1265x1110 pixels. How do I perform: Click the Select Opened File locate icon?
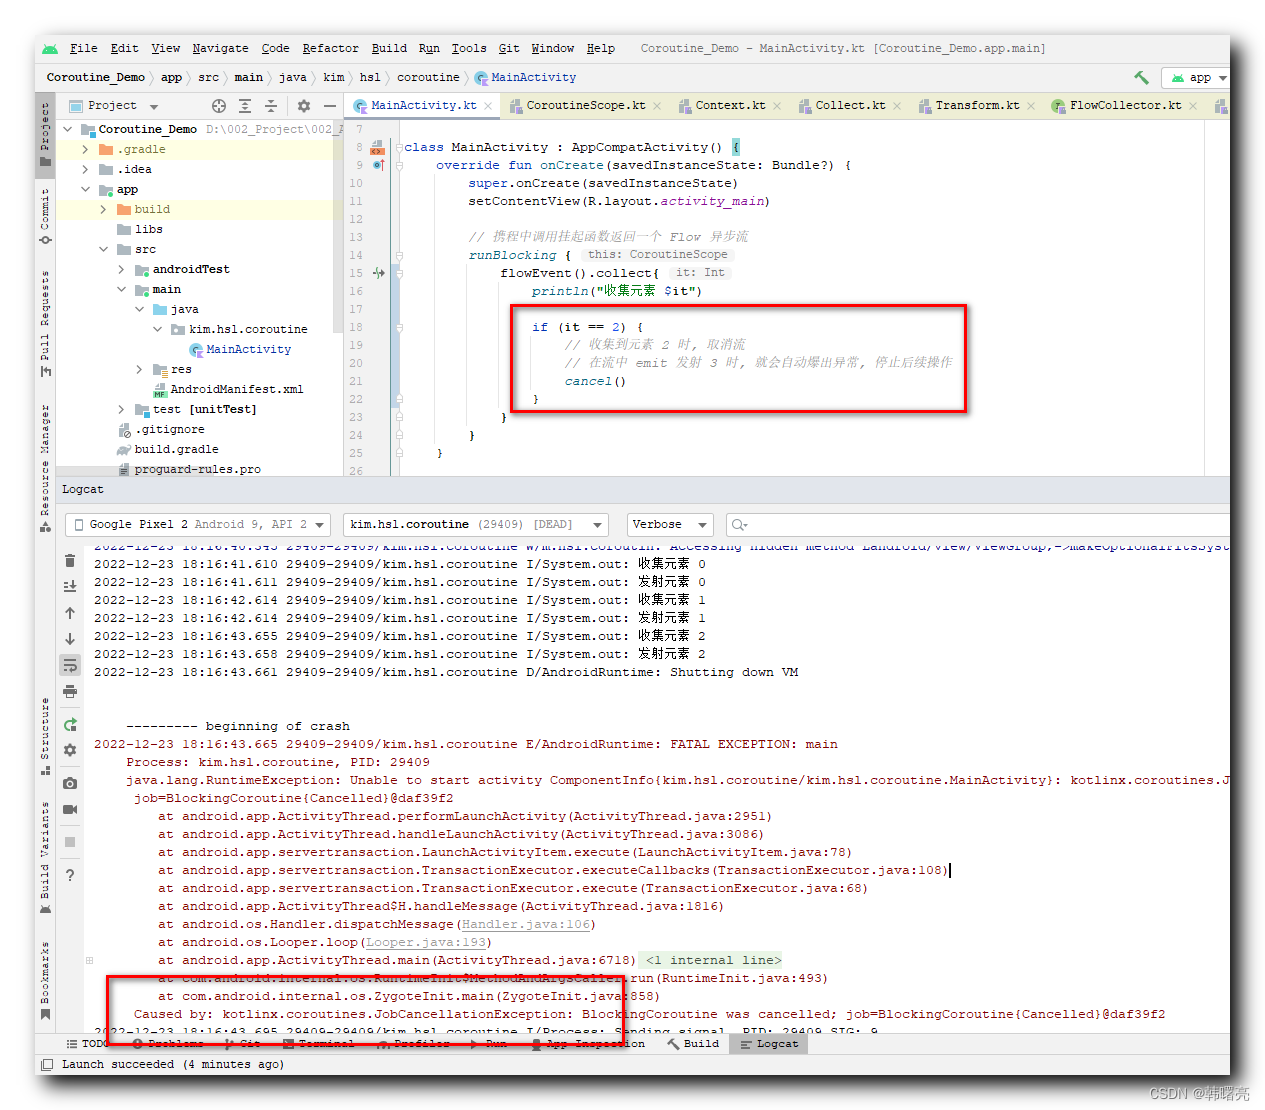[219, 105]
